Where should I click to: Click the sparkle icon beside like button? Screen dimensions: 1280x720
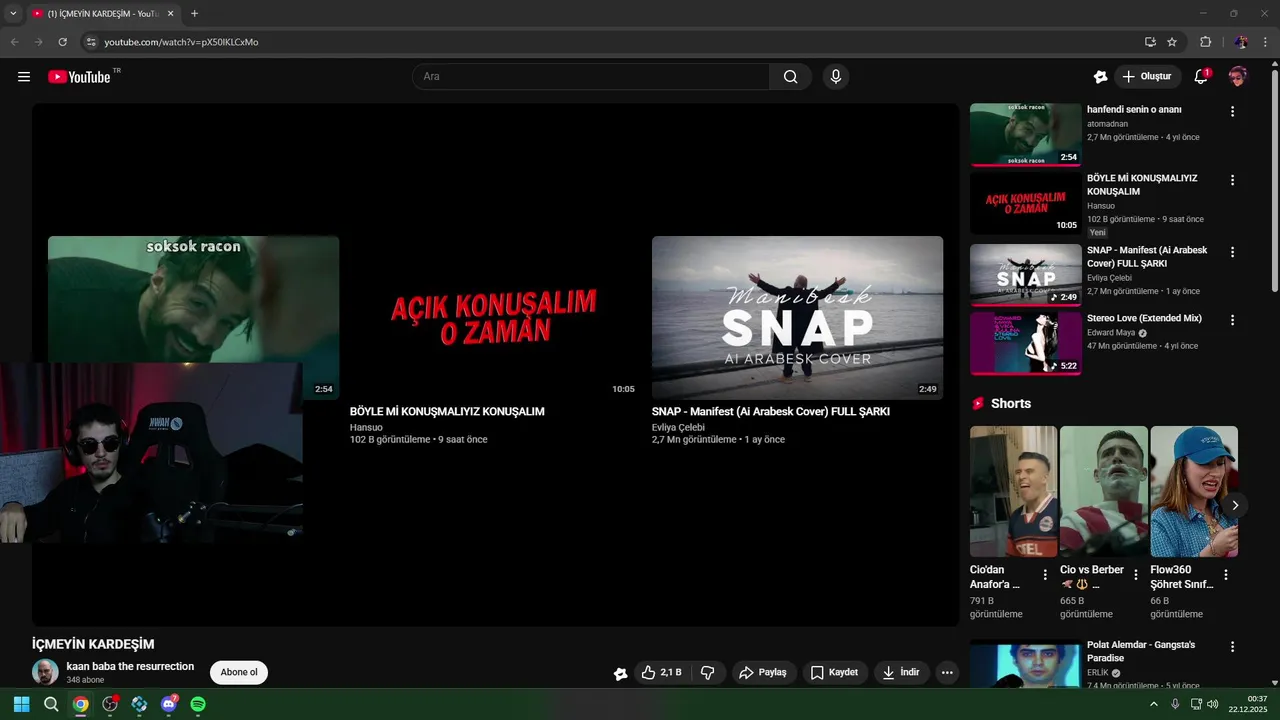[620, 674]
